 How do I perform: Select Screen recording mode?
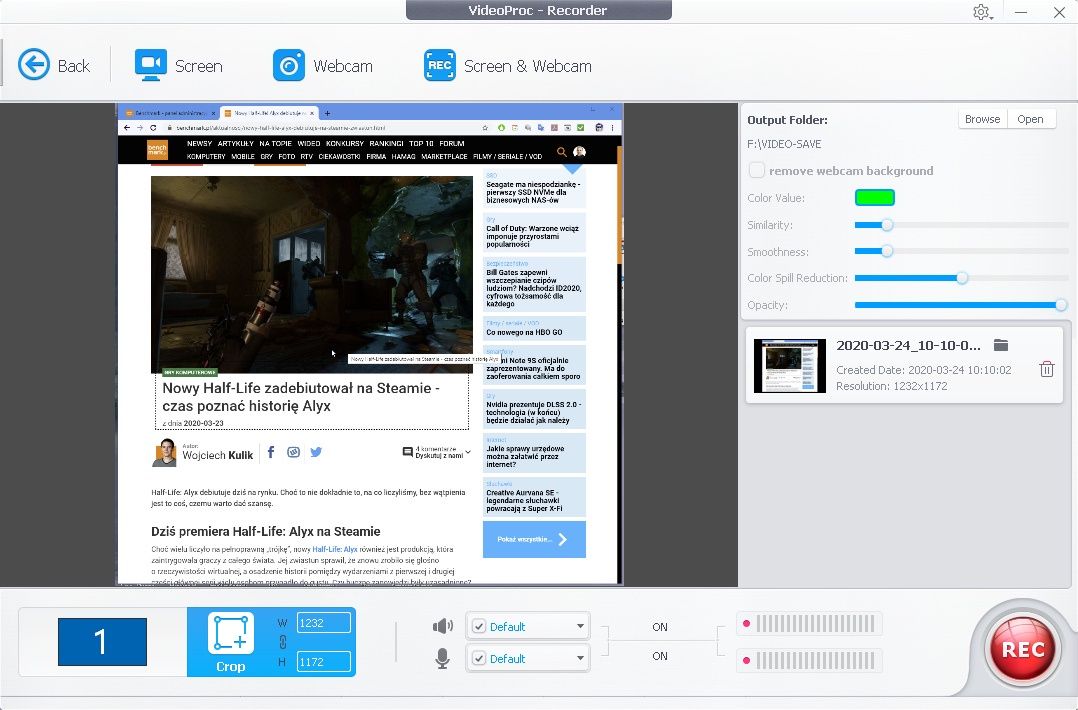pyautogui.click(x=179, y=65)
